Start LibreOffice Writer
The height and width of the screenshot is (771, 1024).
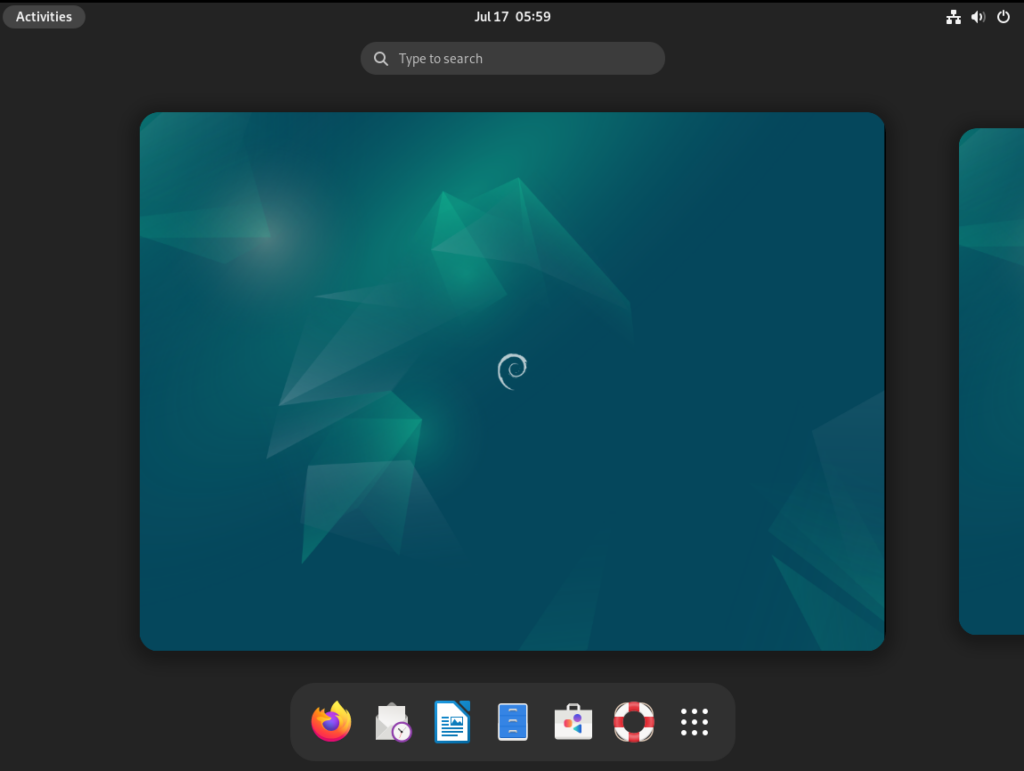tap(452, 722)
